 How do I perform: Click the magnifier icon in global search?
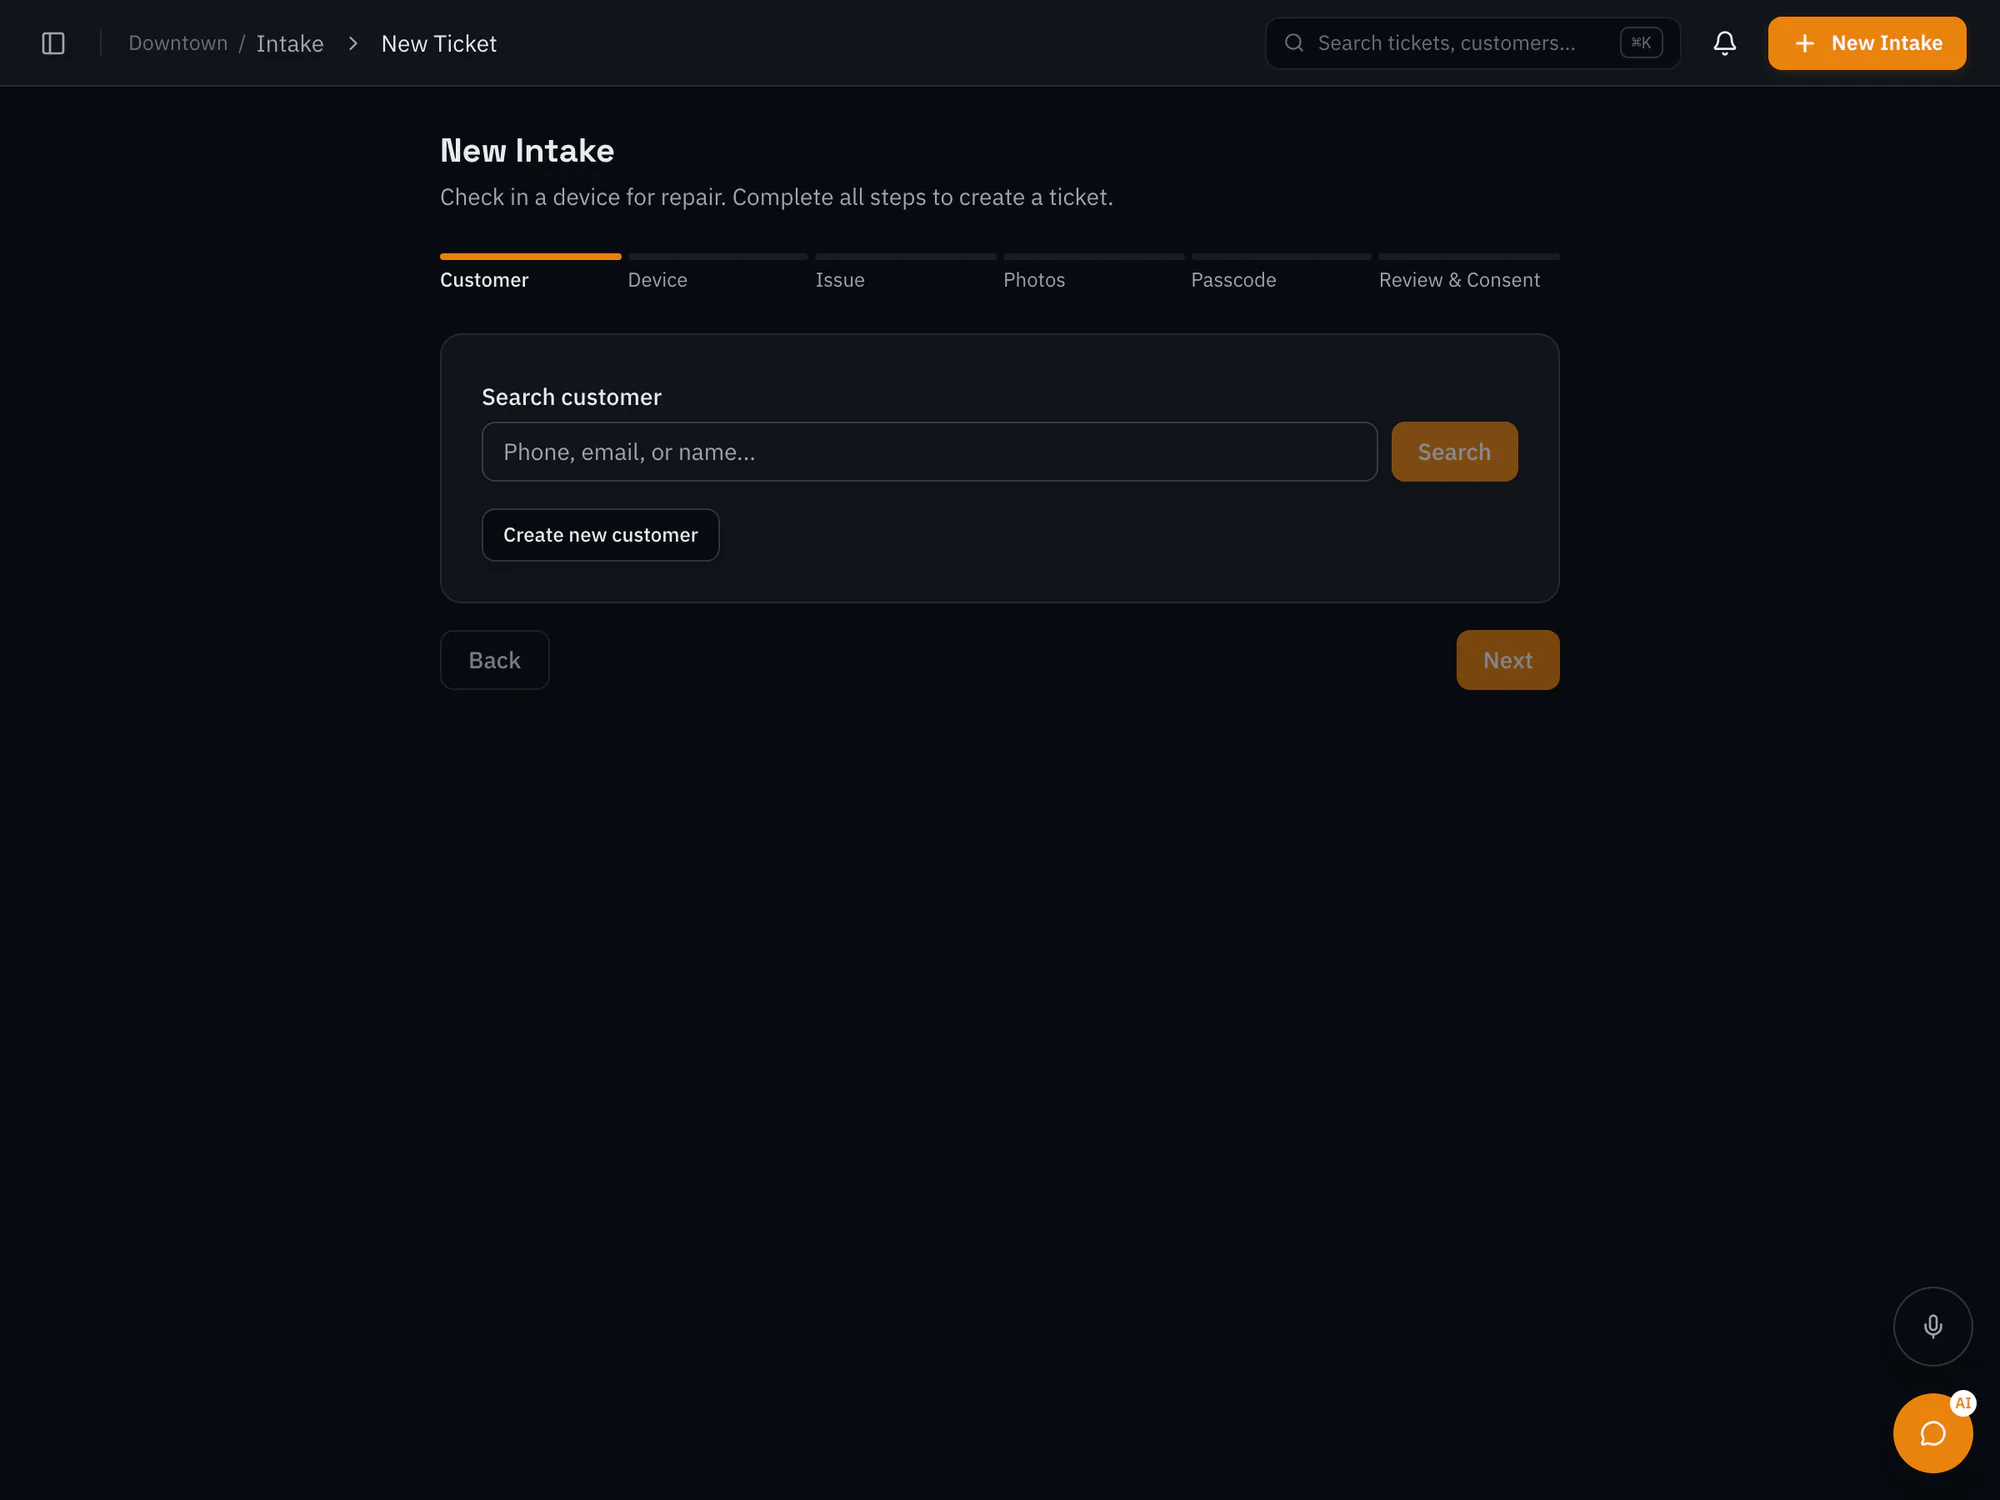point(1294,43)
